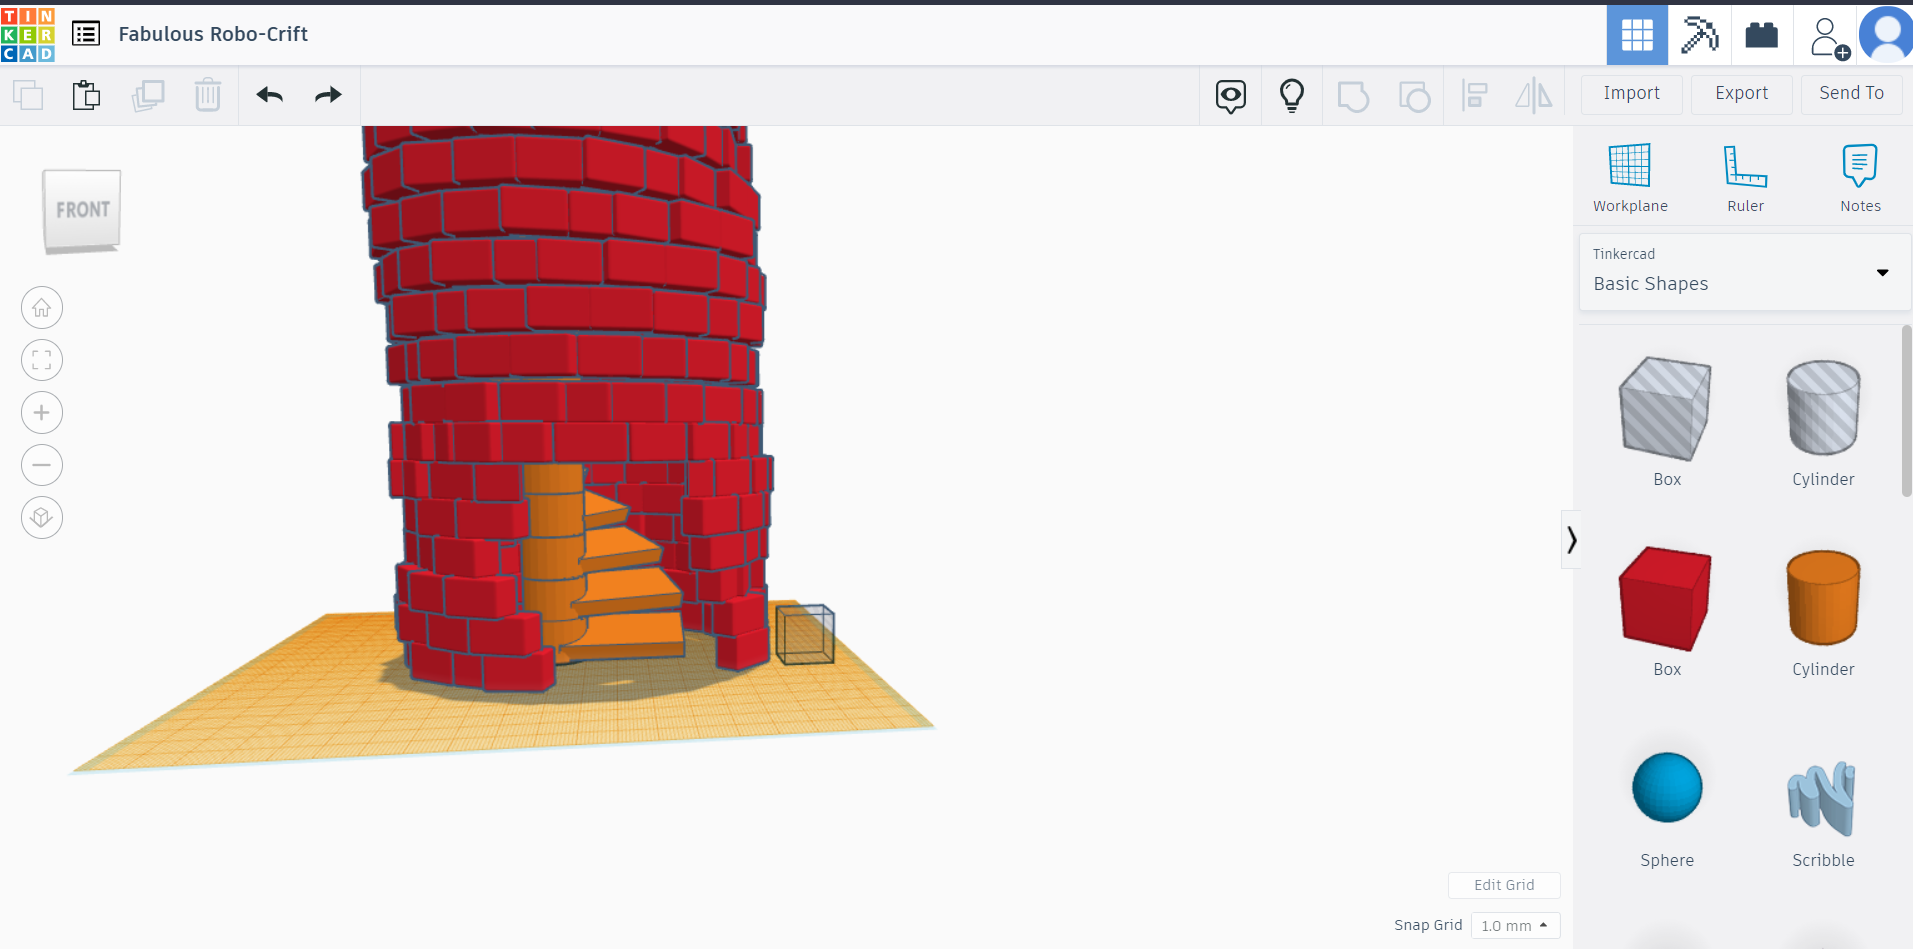Open the Tinkercad main menu icon
1913x949 pixels.
(x=86, y=33)
